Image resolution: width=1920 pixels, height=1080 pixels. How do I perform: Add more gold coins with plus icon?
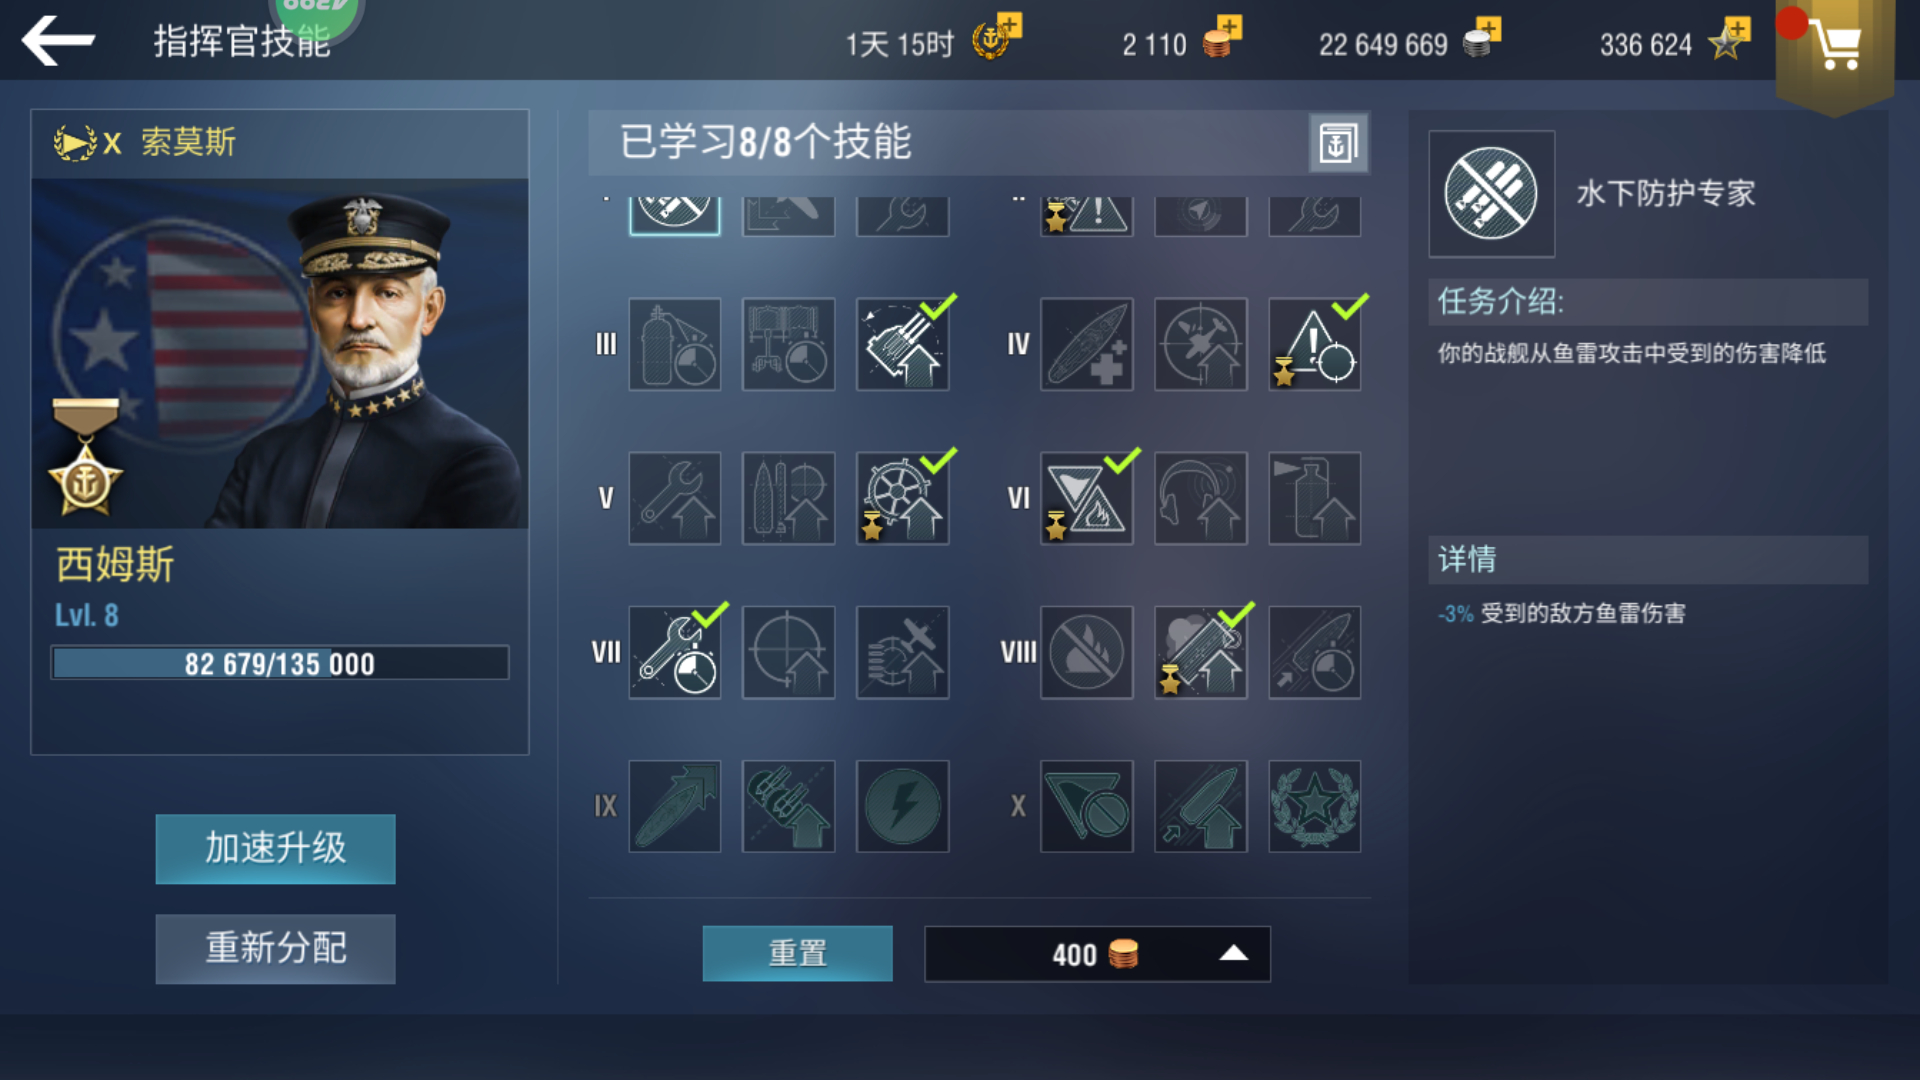tap(1229, 27)
